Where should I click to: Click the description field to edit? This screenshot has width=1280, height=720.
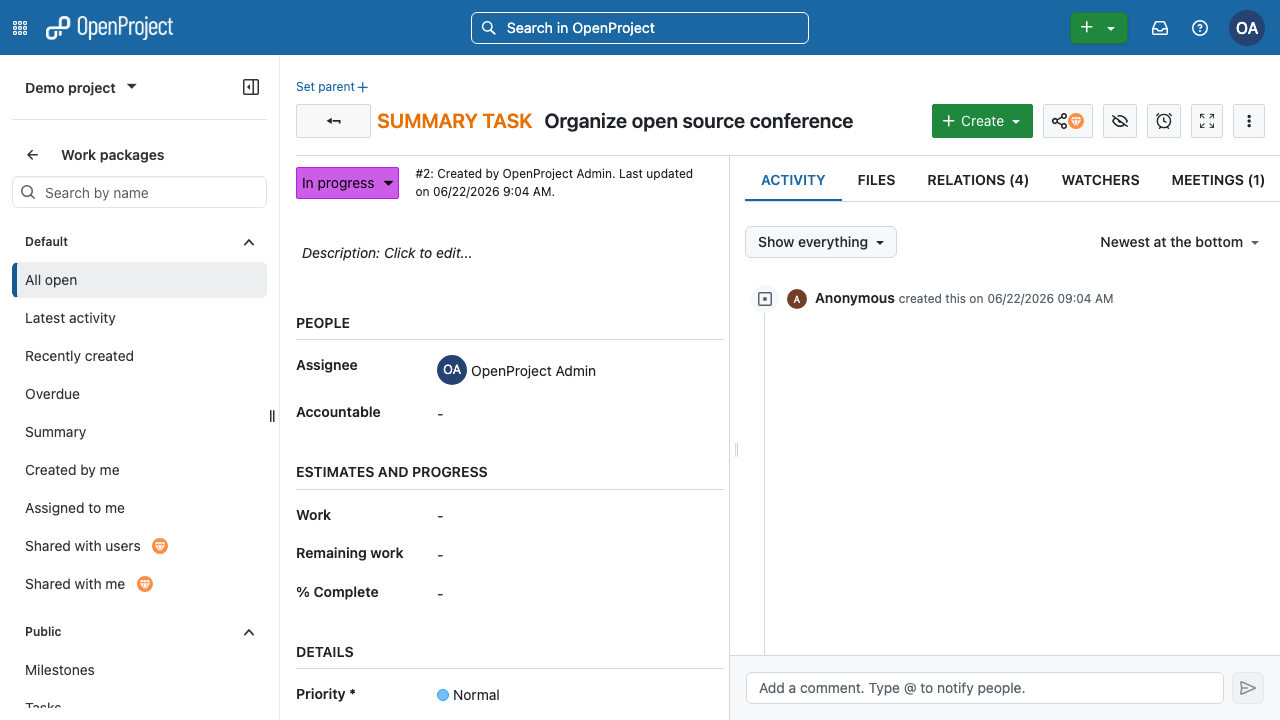pyautogui.click(x=510, y=253)
